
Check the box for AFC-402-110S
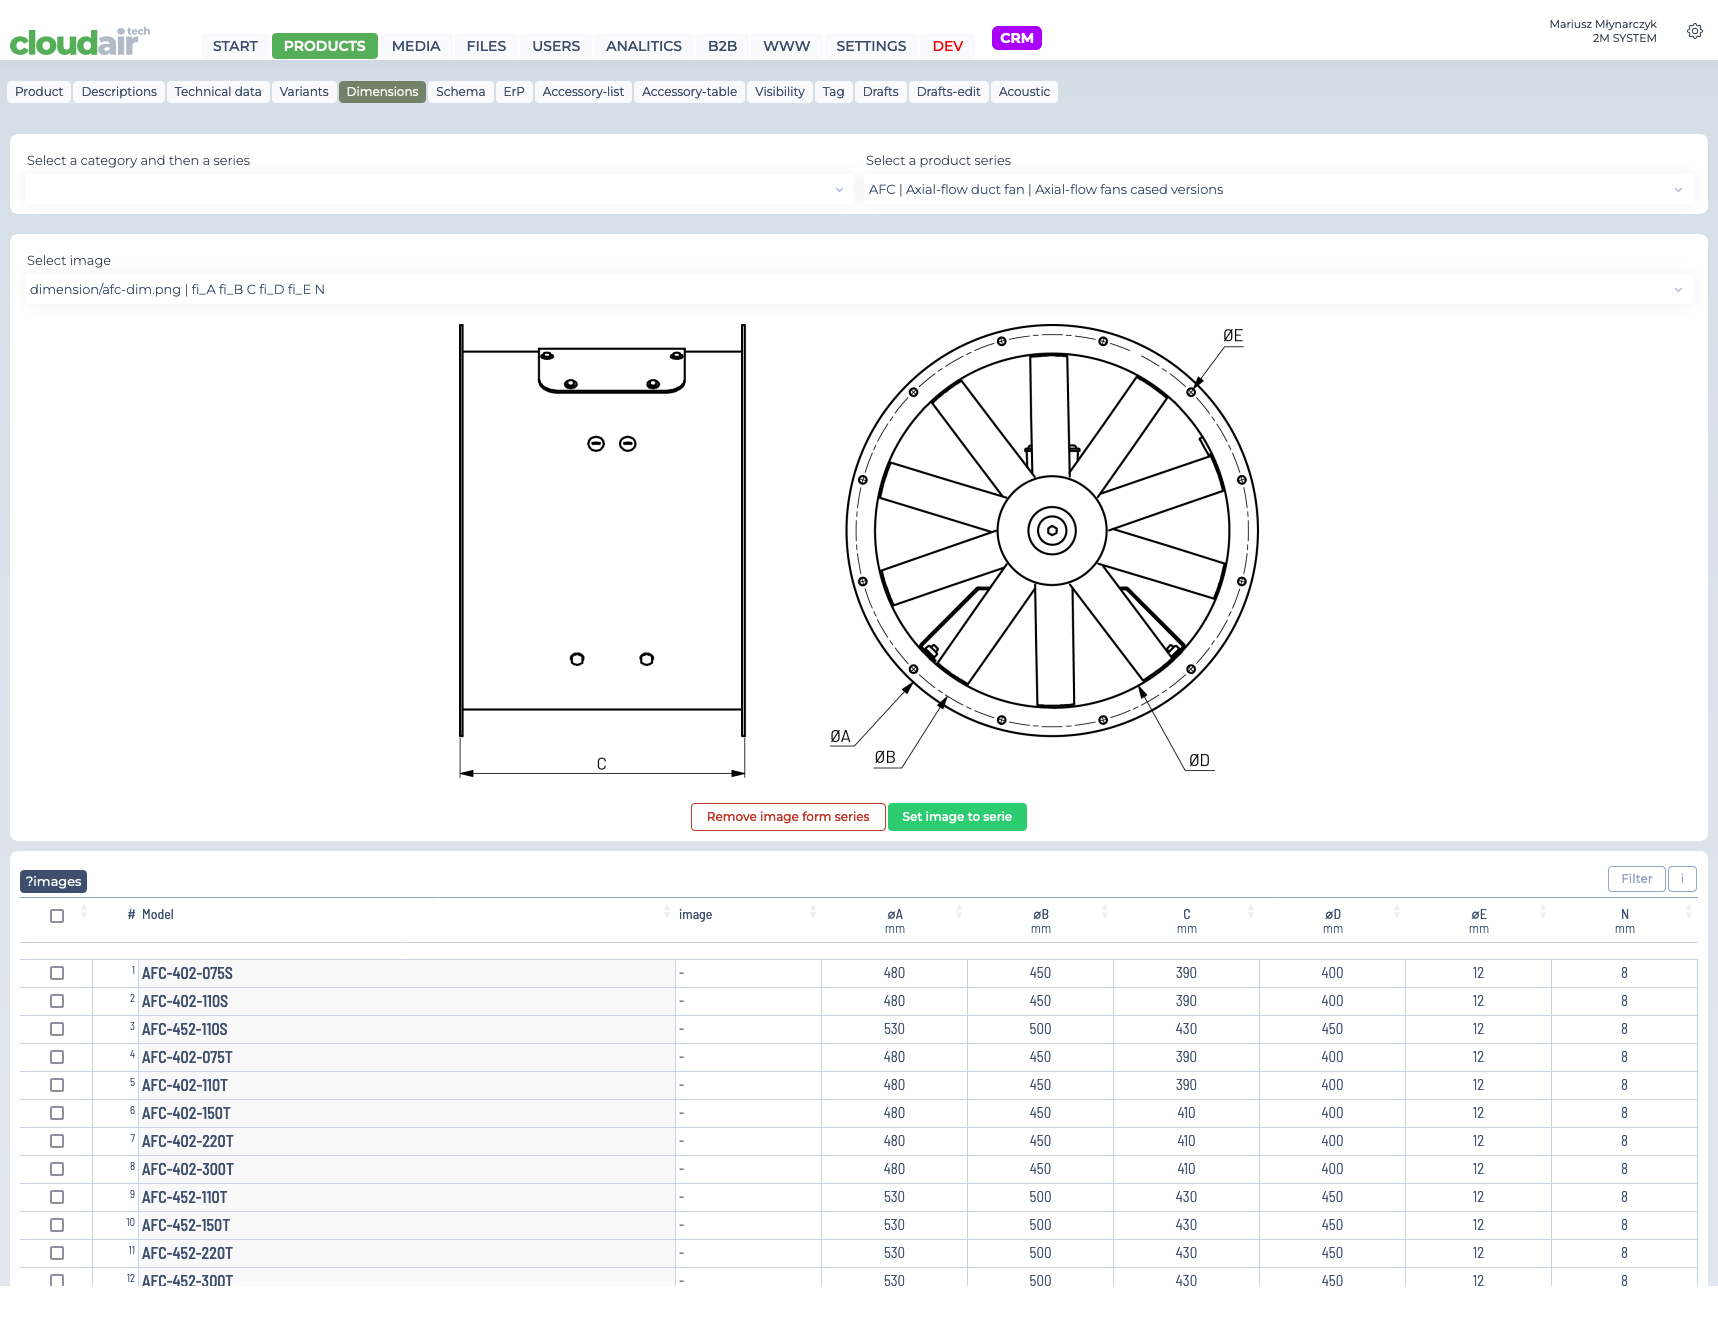pyautogui.click(x=57, y=1001)
